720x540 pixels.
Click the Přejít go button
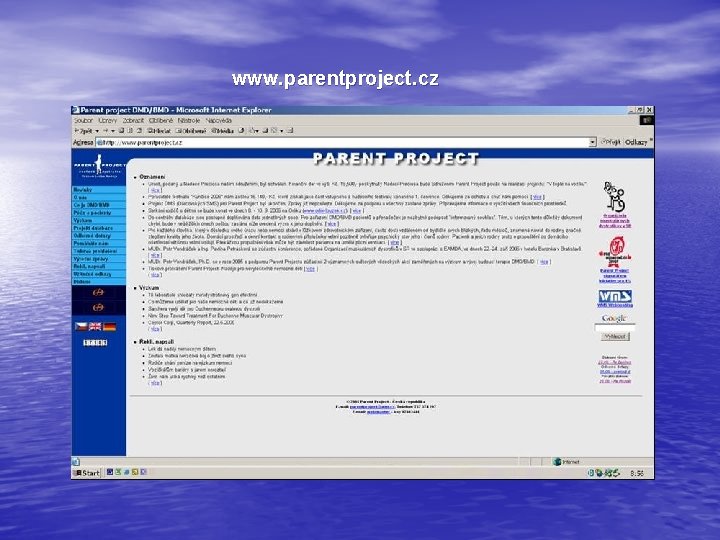pos(611,142)
